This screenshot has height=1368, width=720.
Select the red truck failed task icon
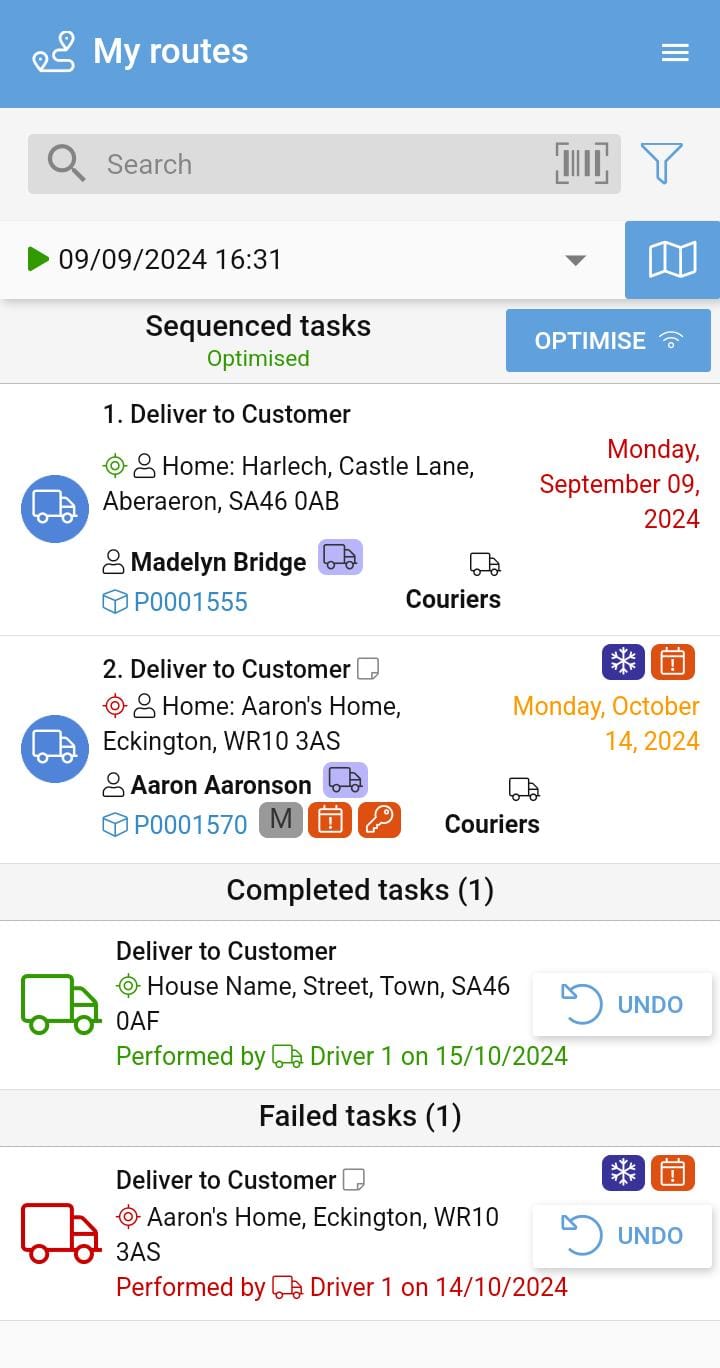pyautogui.click(x=60, y=1233)
